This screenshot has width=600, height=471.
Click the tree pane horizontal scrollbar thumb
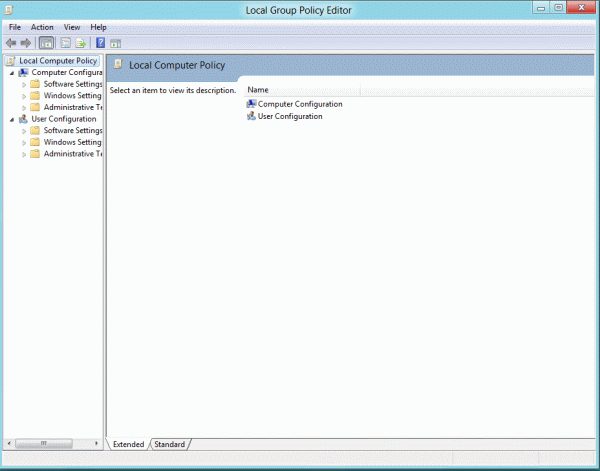pos(44,444)
